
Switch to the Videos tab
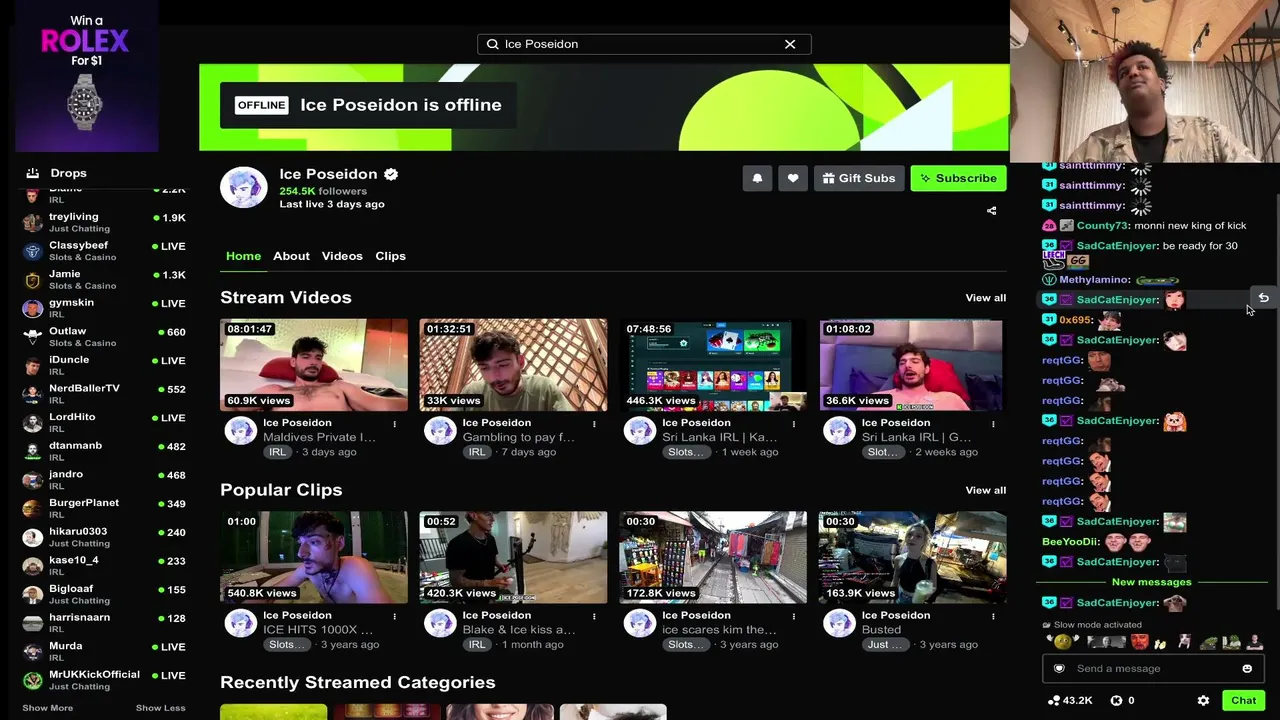point(342,256)
